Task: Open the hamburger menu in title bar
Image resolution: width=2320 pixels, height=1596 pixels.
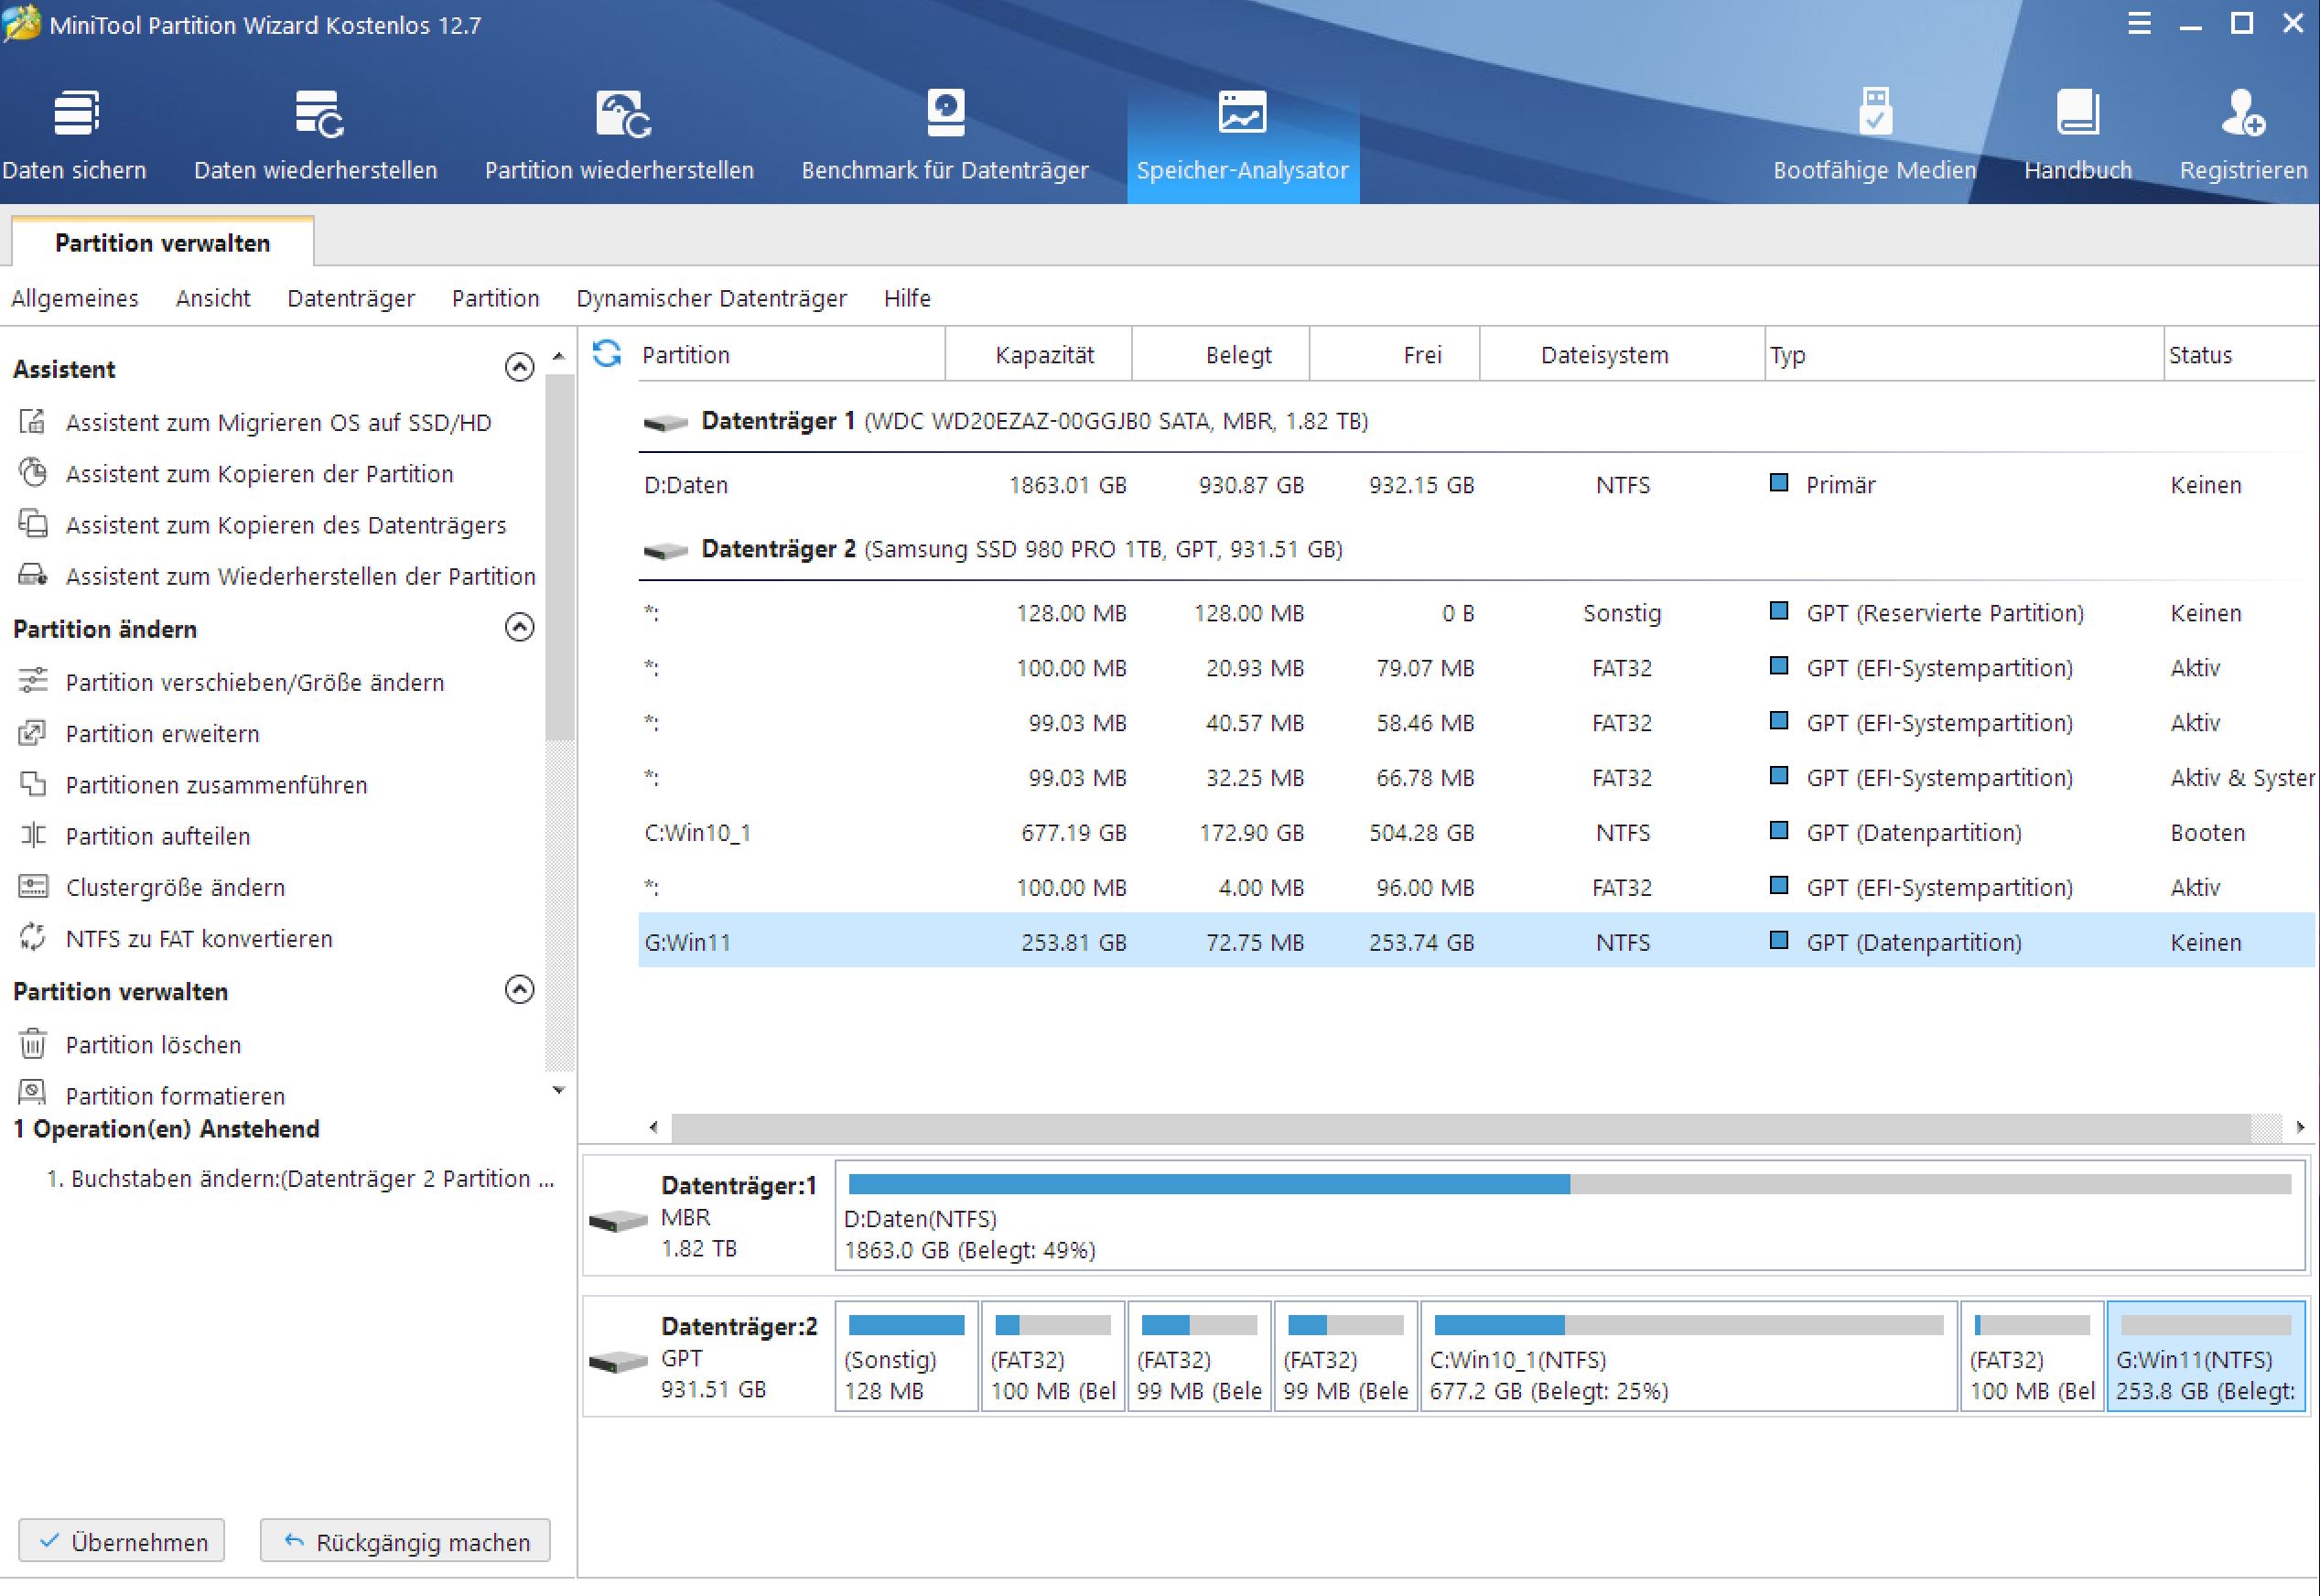Action: (x=2139, y=24)
